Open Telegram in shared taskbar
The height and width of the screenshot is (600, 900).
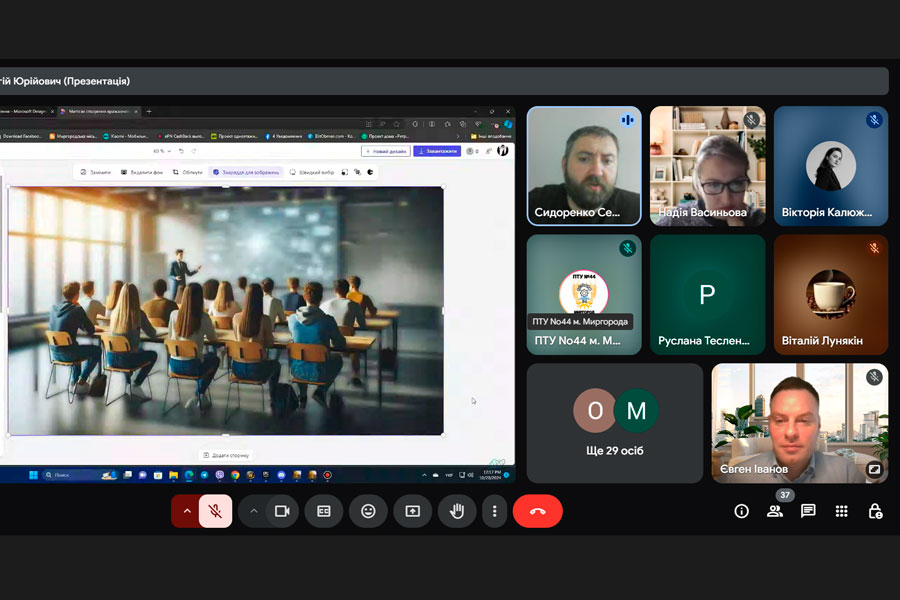pyautogui.click(x=204, y=475)
